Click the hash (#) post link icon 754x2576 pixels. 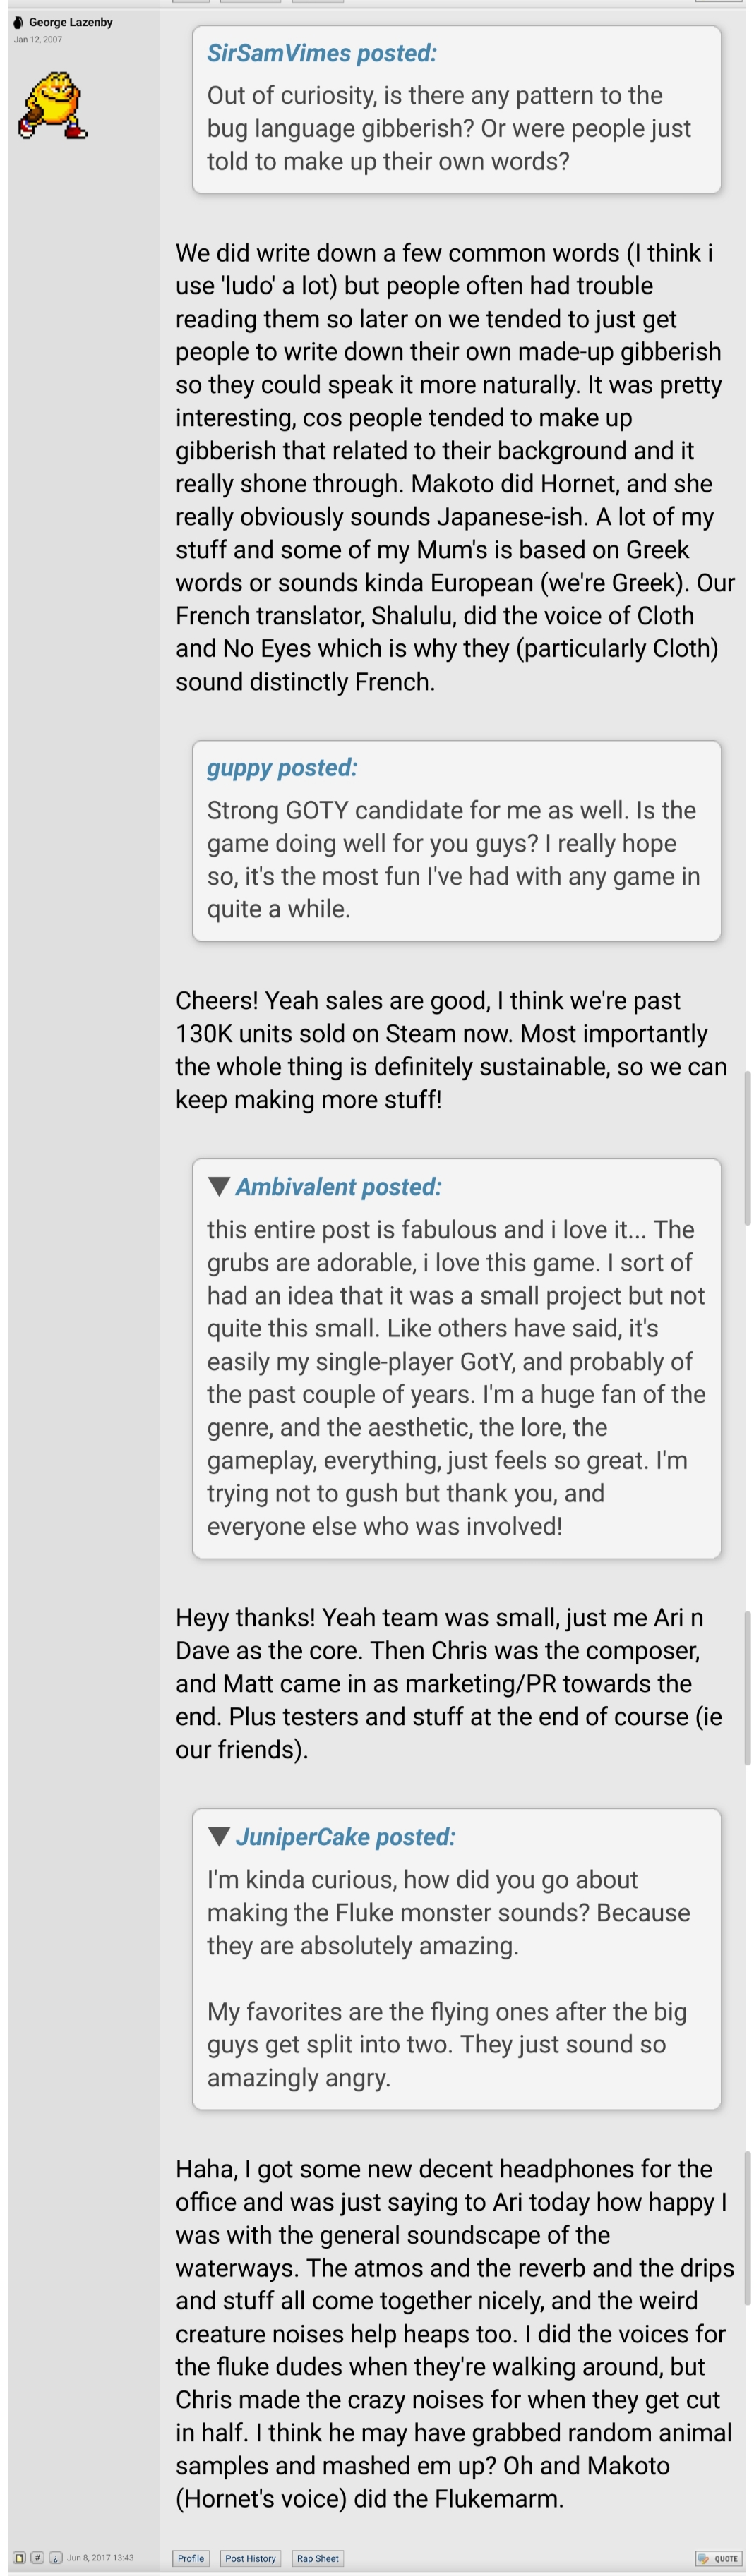[x=38, y=2557]
